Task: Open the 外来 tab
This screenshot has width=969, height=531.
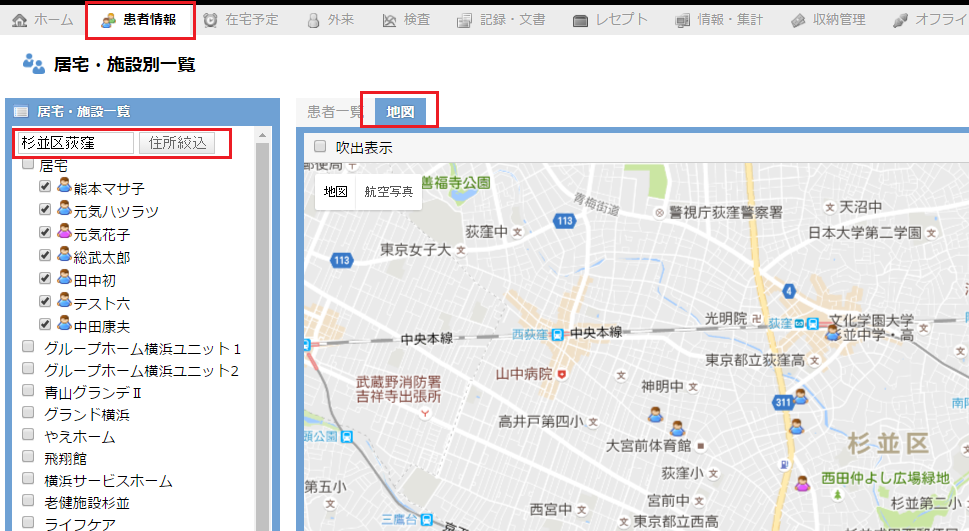Action: pyautogui.click(x=331, y=20)
